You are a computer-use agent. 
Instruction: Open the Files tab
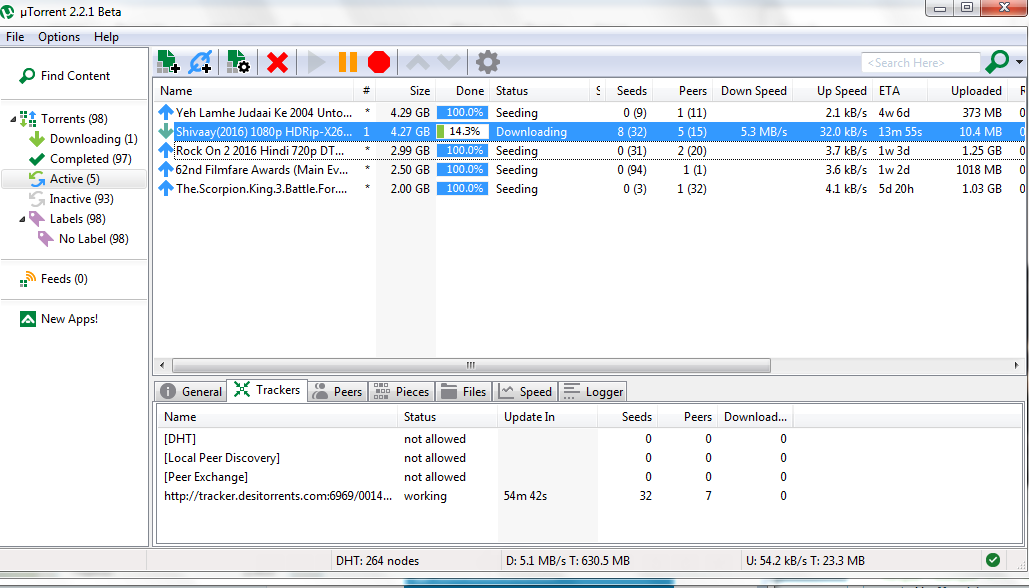pos(464,391)
